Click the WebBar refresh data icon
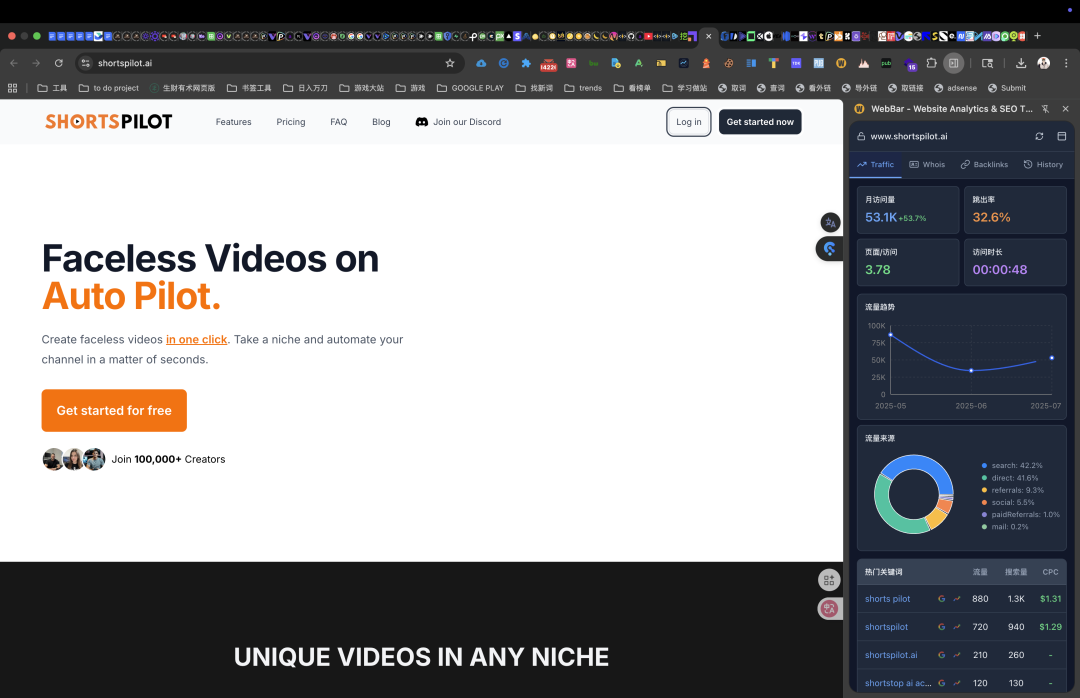The width and height of the screenshot is (1080, 698). point(1039,136)
